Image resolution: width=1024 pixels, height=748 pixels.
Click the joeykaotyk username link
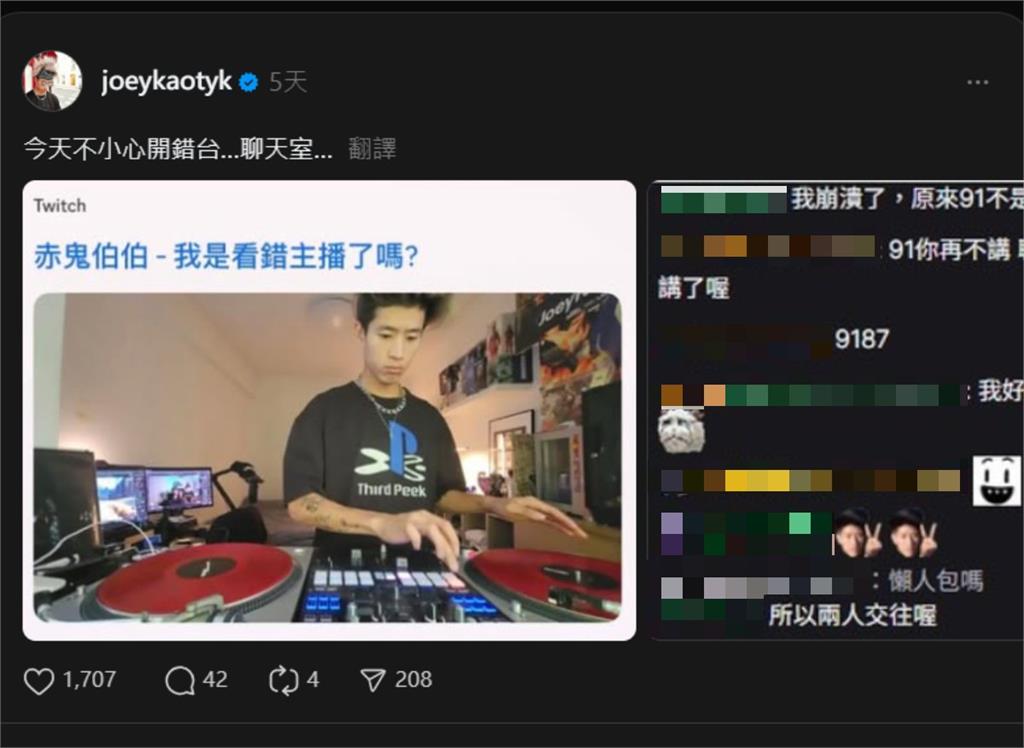coord(166,82)
